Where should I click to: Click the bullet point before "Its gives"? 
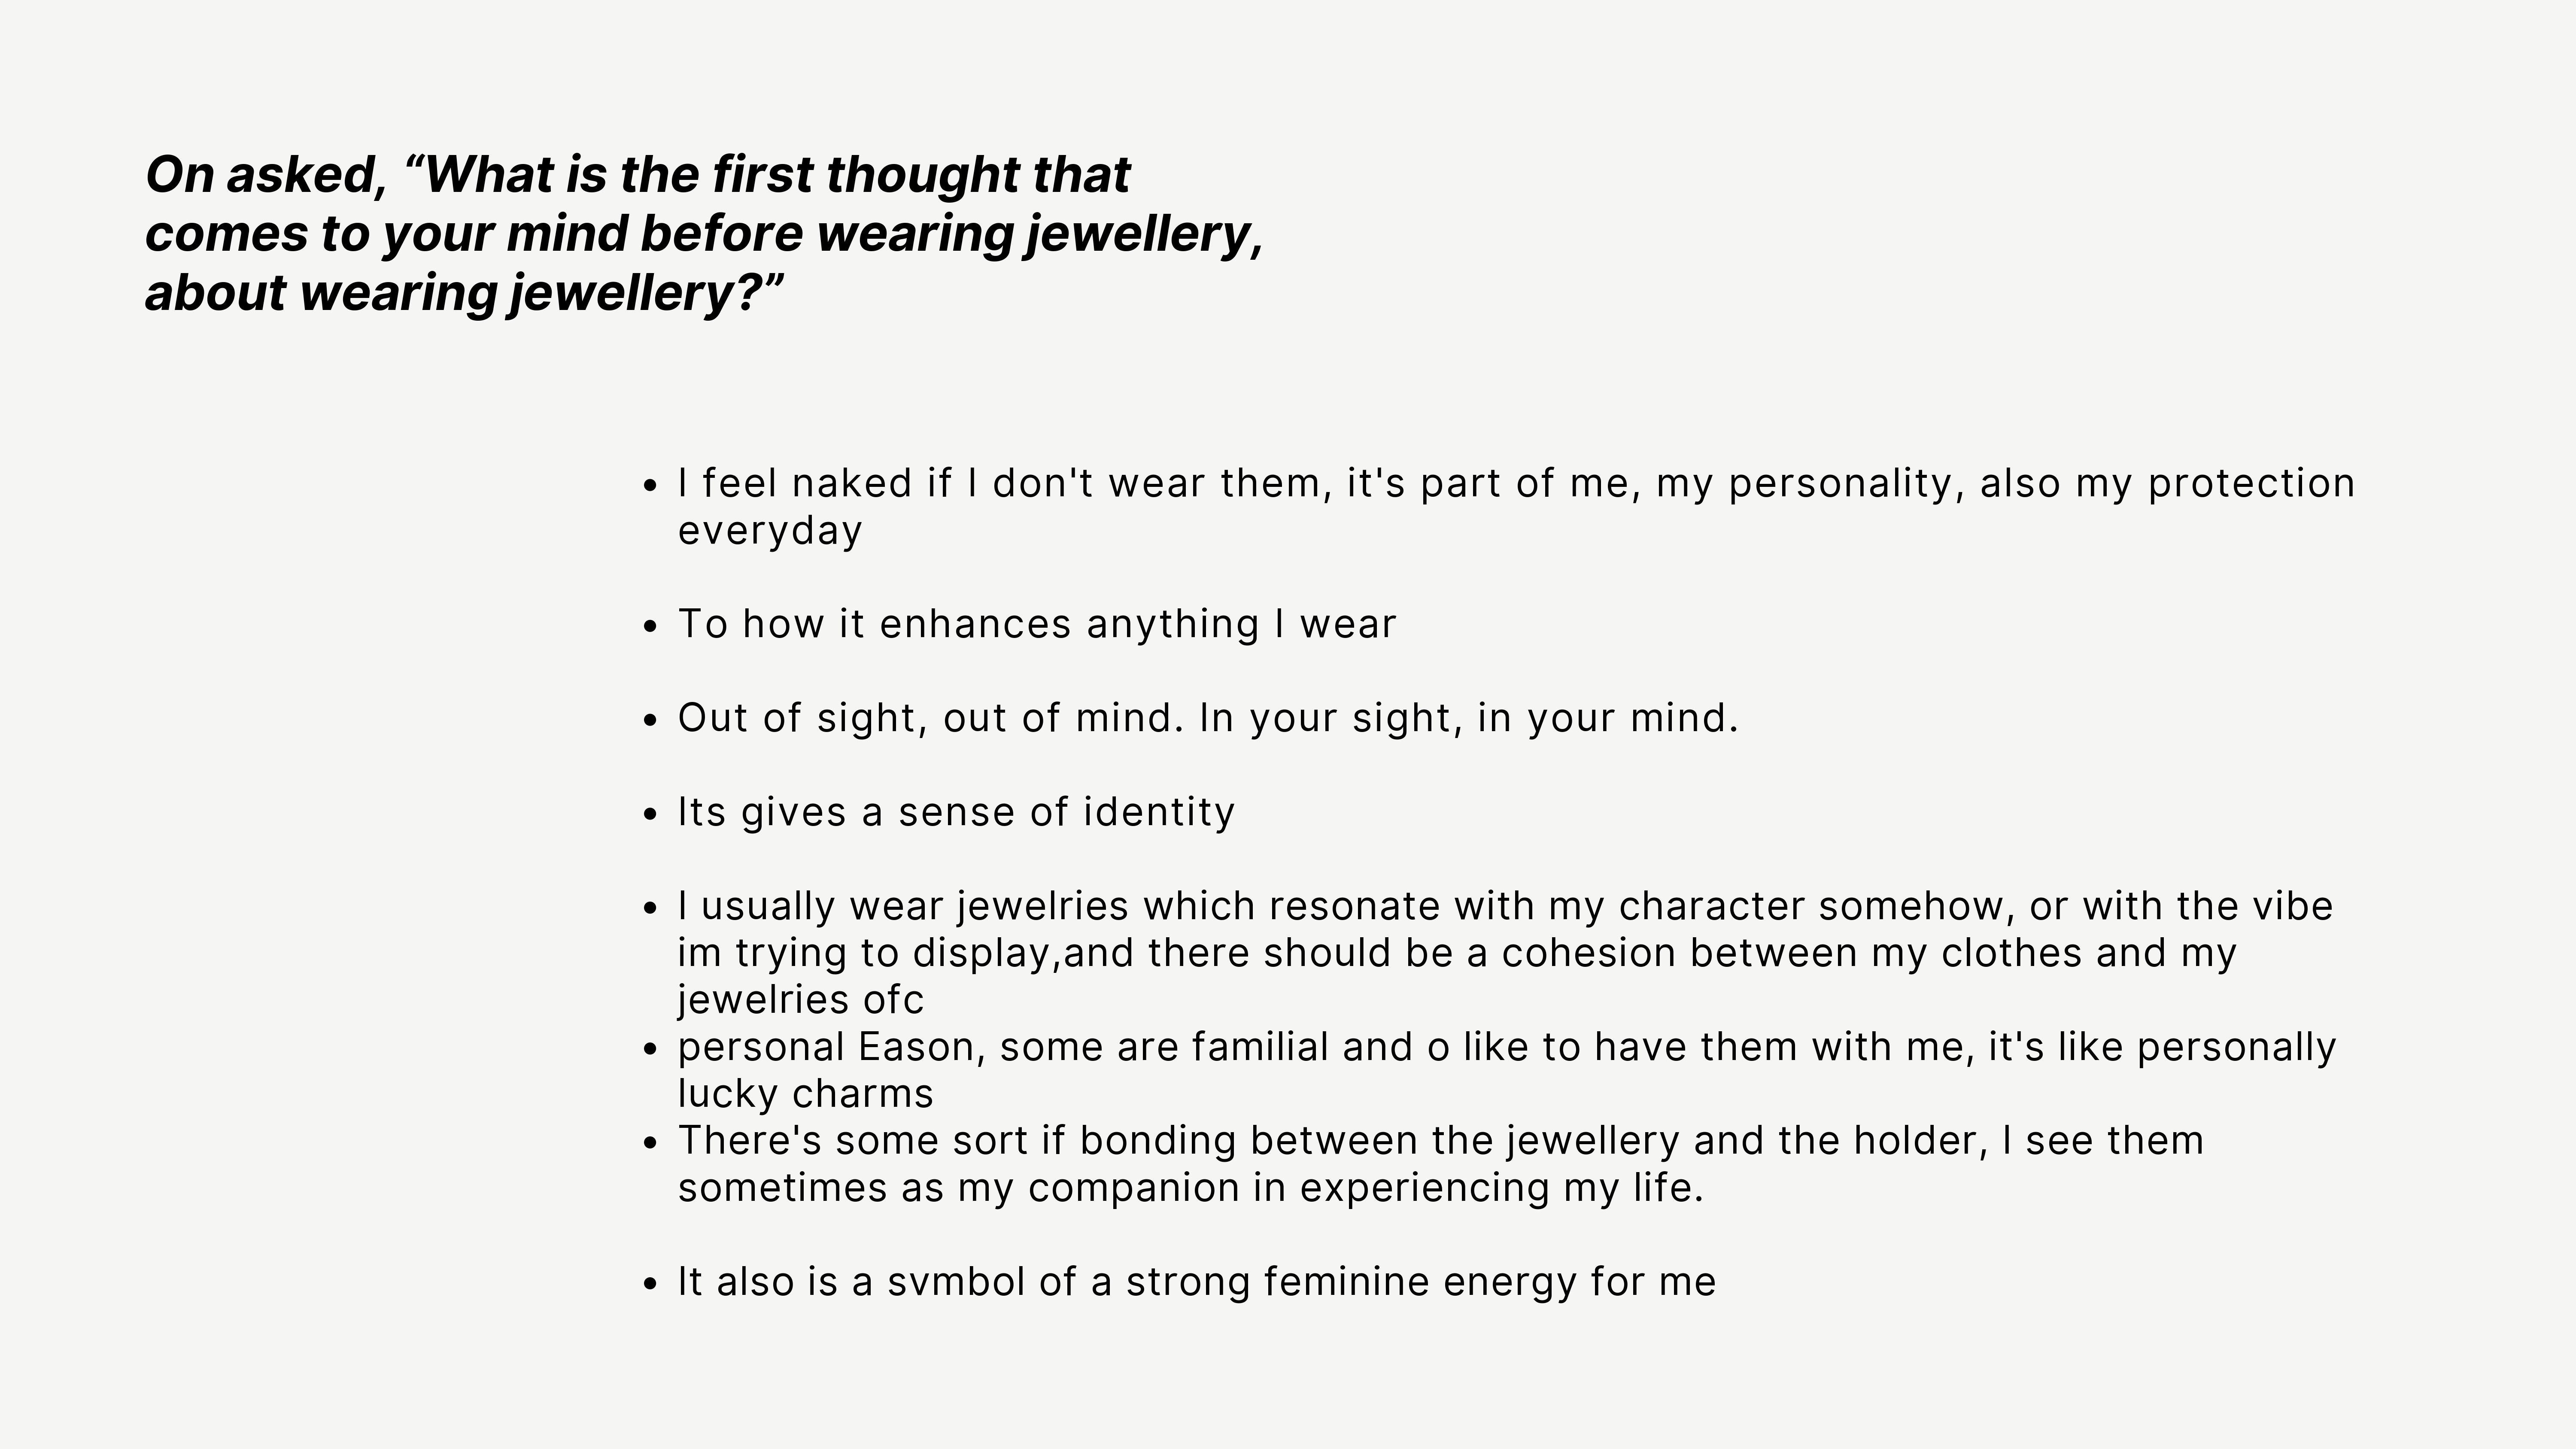pyautogui.click(x=651, y=814)
